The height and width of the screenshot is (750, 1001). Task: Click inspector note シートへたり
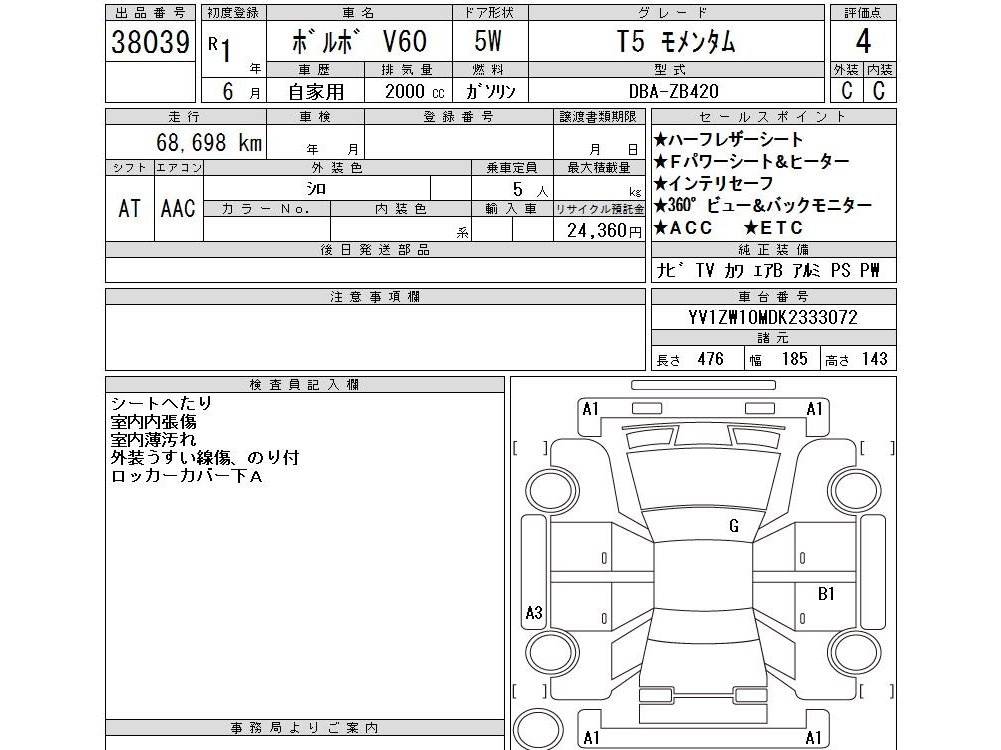point(161,403)
